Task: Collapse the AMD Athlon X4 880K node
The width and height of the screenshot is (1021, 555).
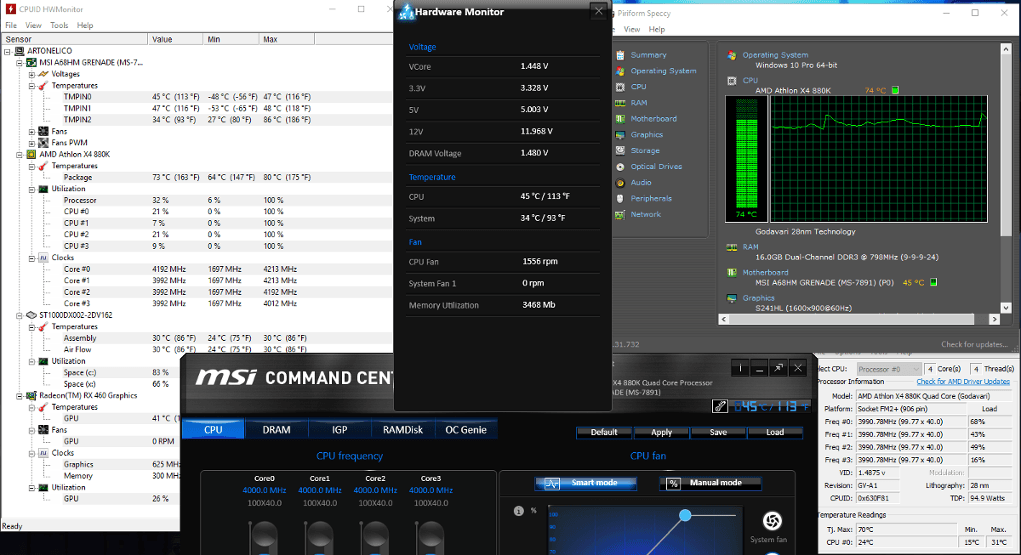Action: pyautogui.click(x=20, y=155)
